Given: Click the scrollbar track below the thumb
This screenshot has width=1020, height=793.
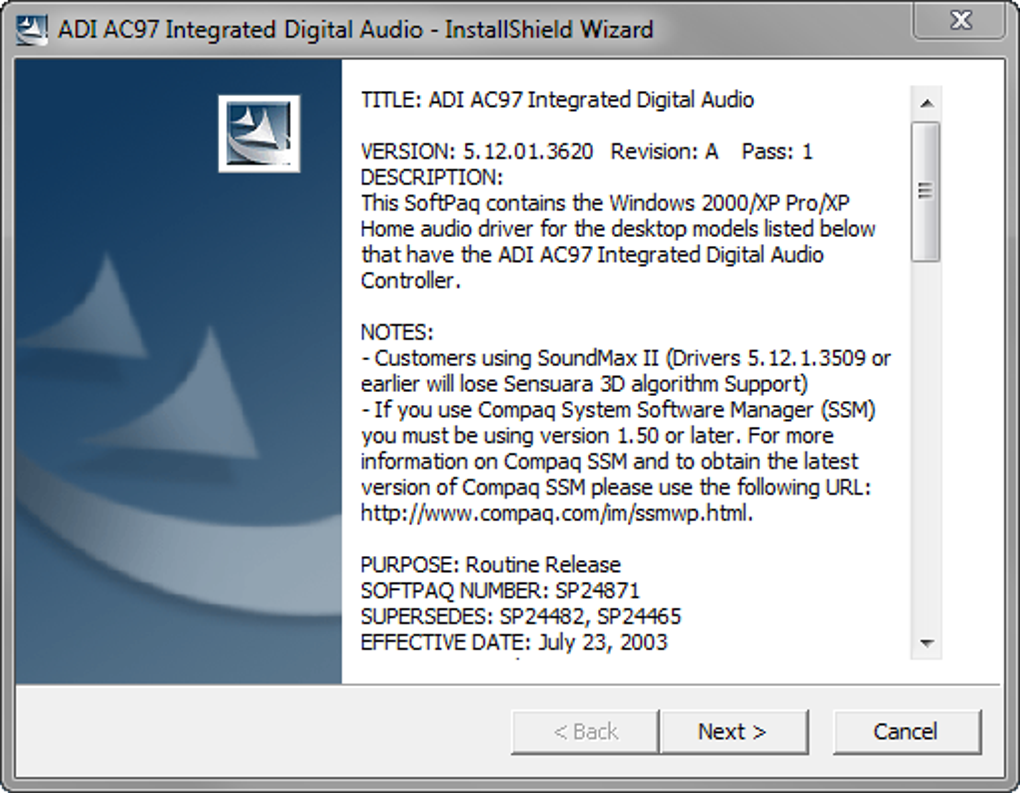Looking at the screenshot, I should pyautogui.click(x=926, y=445).
